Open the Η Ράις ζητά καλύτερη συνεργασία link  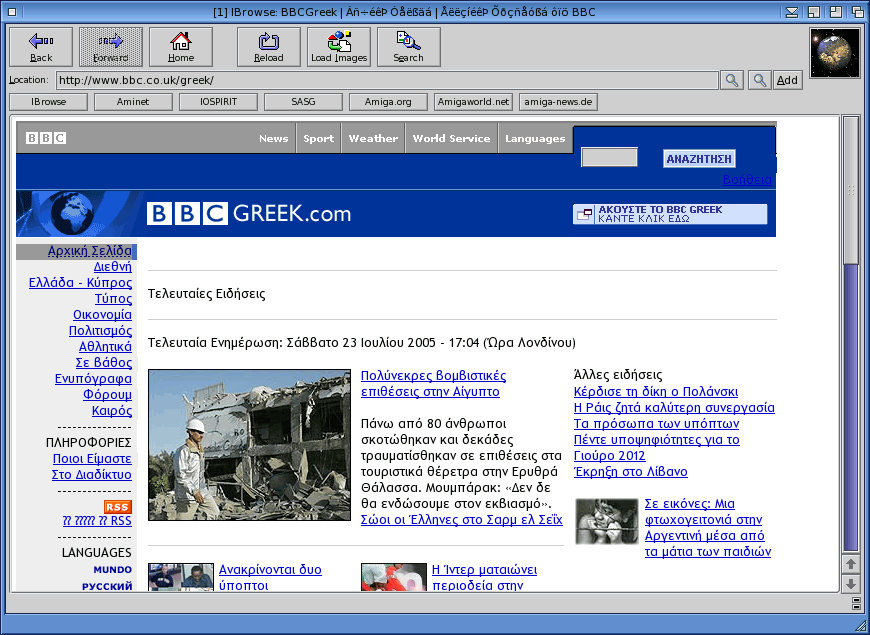(x=674, y=408)
